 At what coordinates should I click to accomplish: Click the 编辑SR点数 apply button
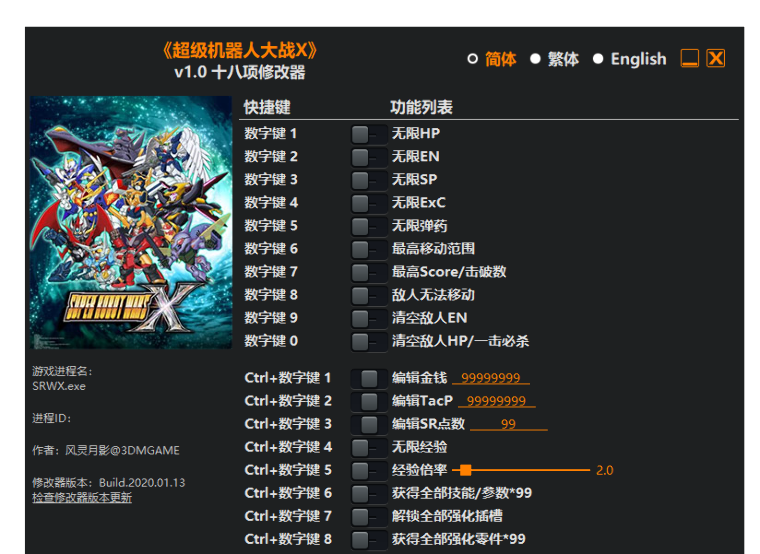[x=369, y=425]
